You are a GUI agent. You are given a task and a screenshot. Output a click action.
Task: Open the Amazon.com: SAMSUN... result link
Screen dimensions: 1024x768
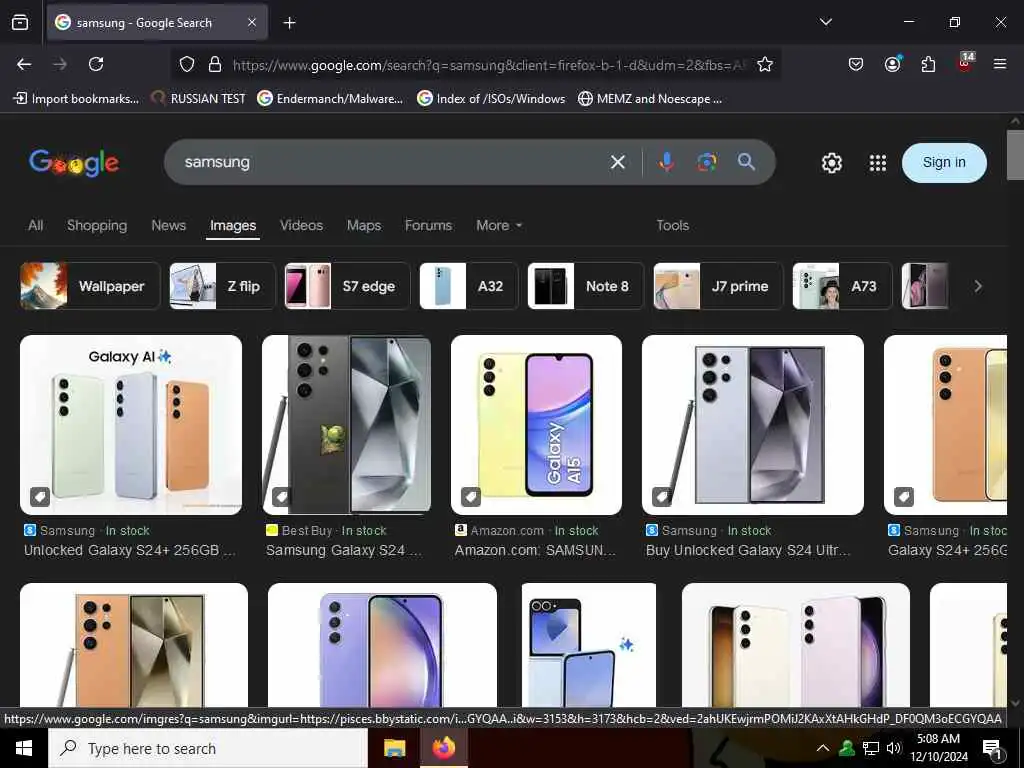click(536, 551)
